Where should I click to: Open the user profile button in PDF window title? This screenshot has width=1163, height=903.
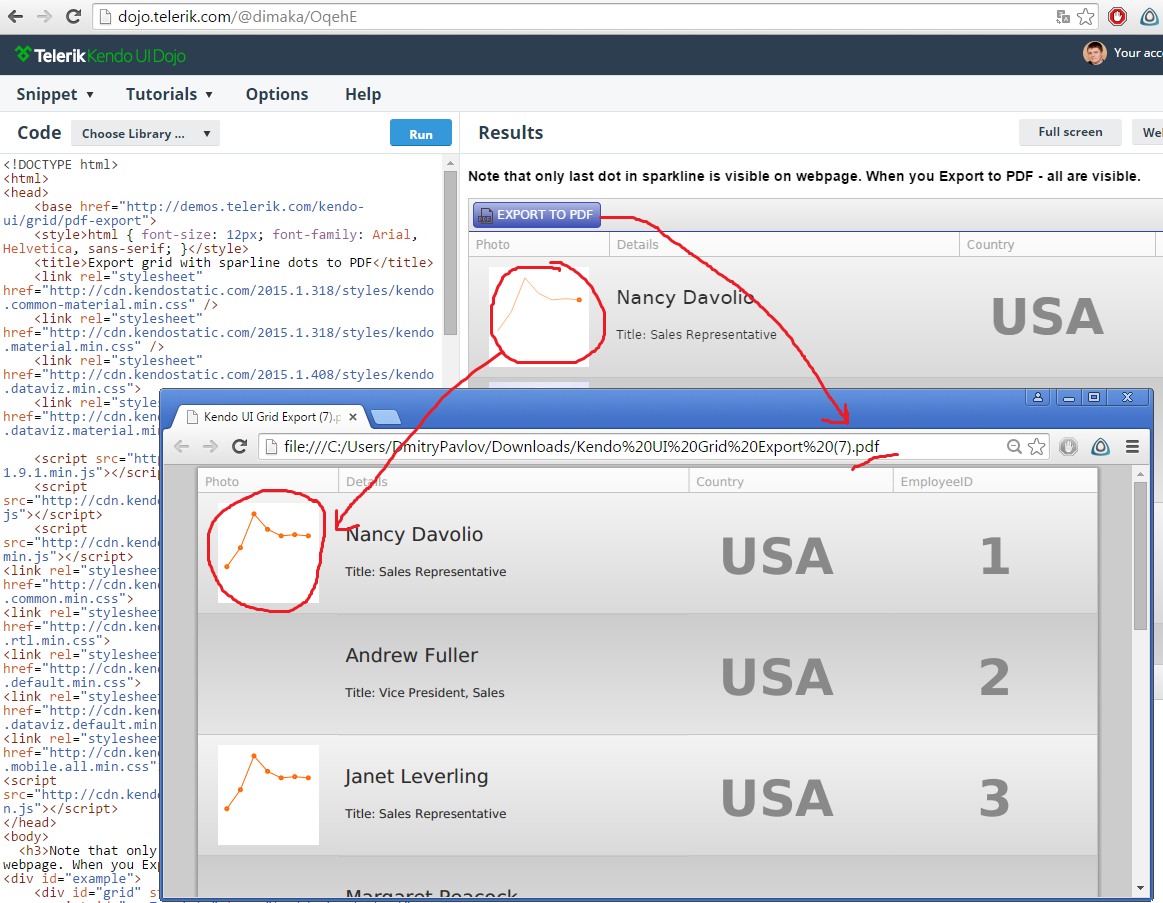pos(1038,398)
